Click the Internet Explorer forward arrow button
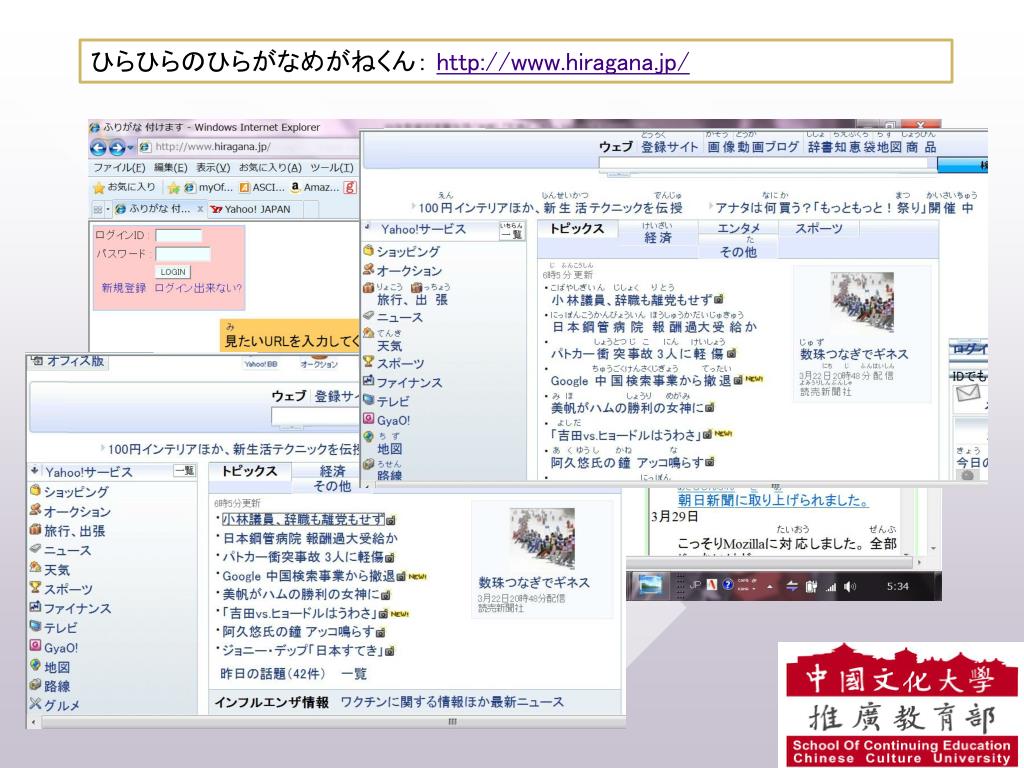 click(x=117, y=148)
